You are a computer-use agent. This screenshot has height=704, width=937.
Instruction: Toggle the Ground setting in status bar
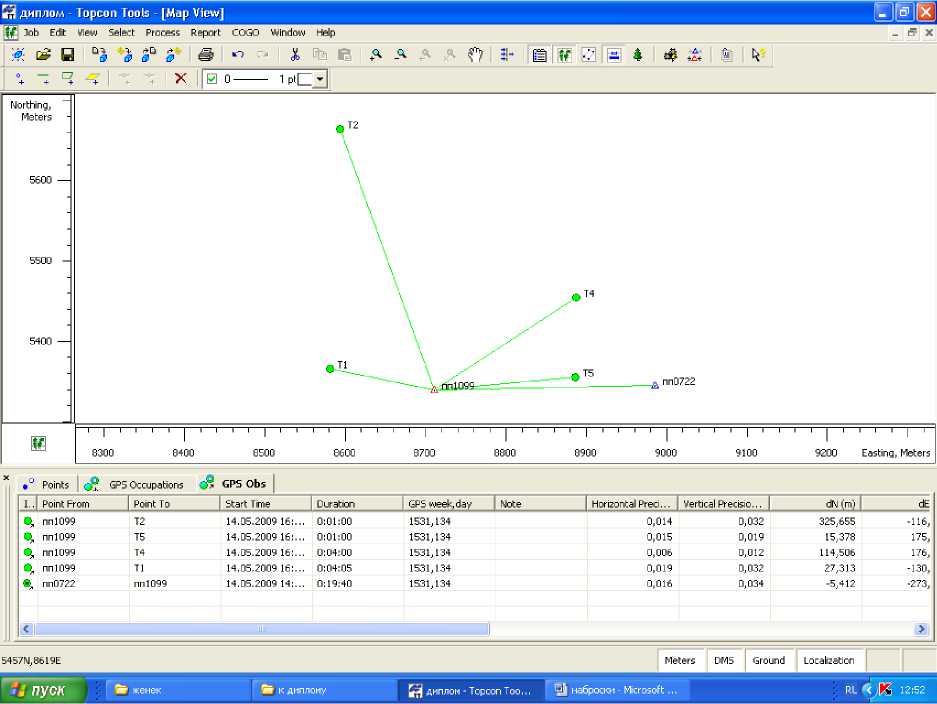pyautogui.click(x=768, y=660)
